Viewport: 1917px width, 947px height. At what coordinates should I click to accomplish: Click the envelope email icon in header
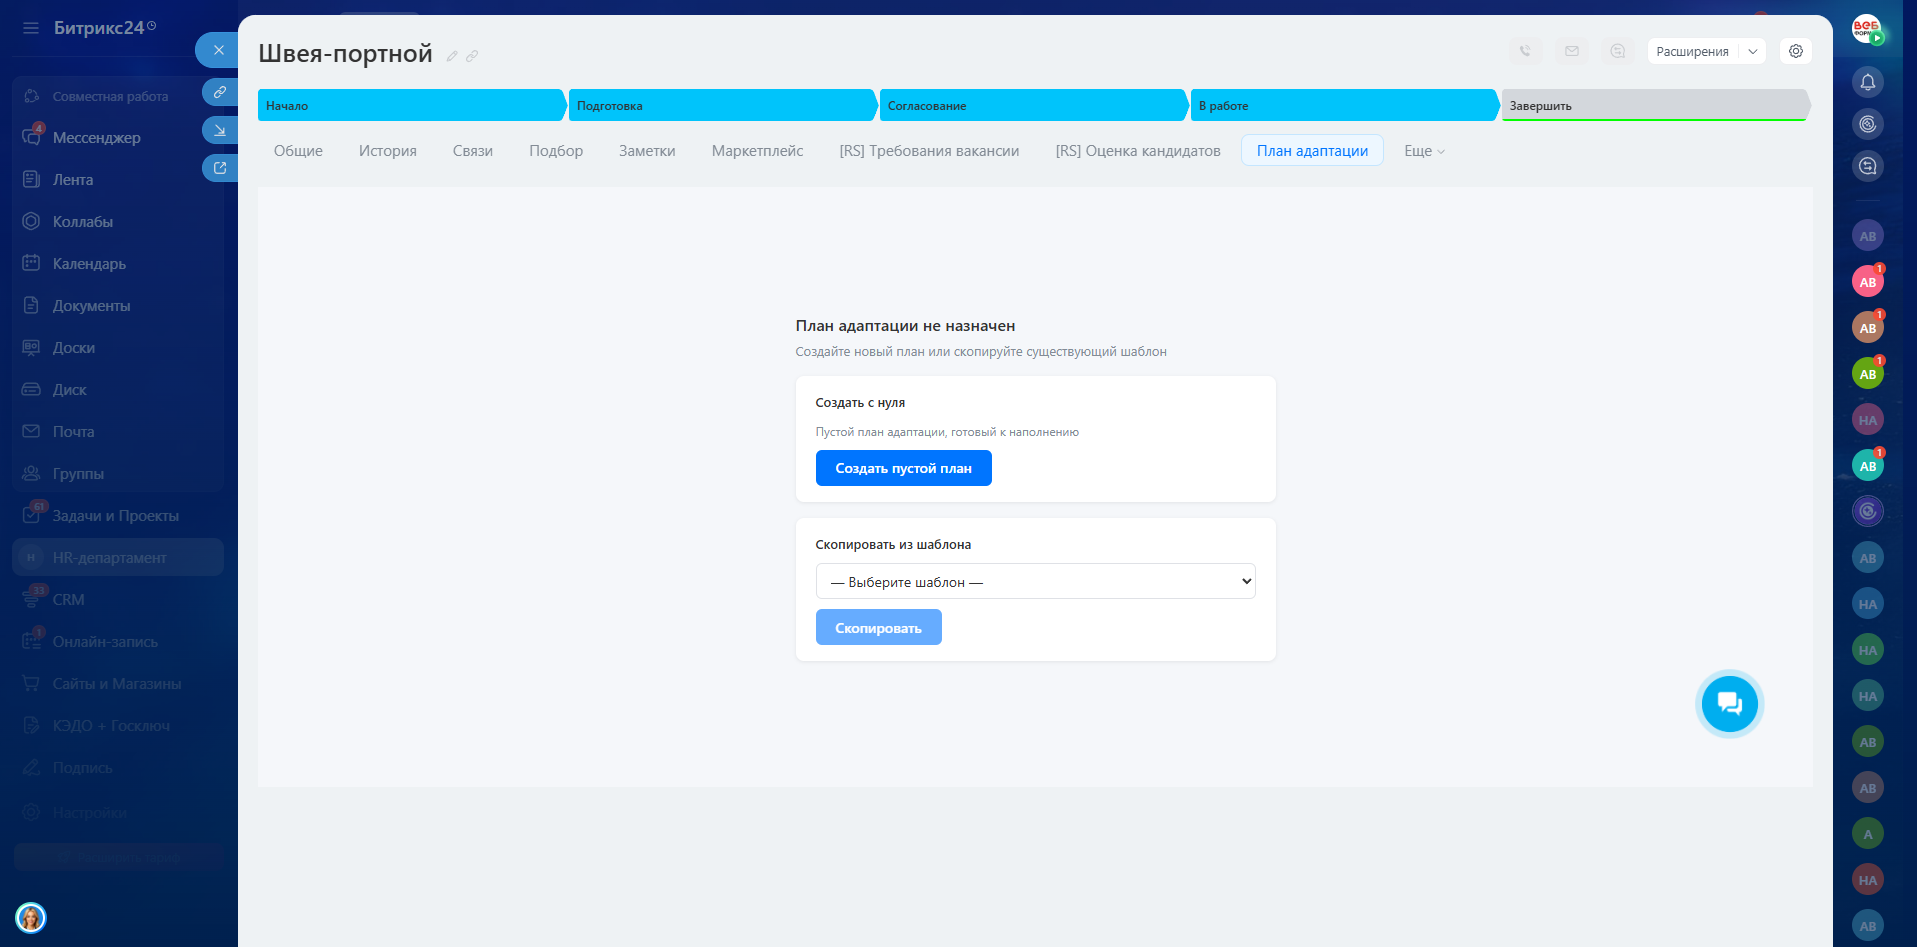tap(1571, 51)
